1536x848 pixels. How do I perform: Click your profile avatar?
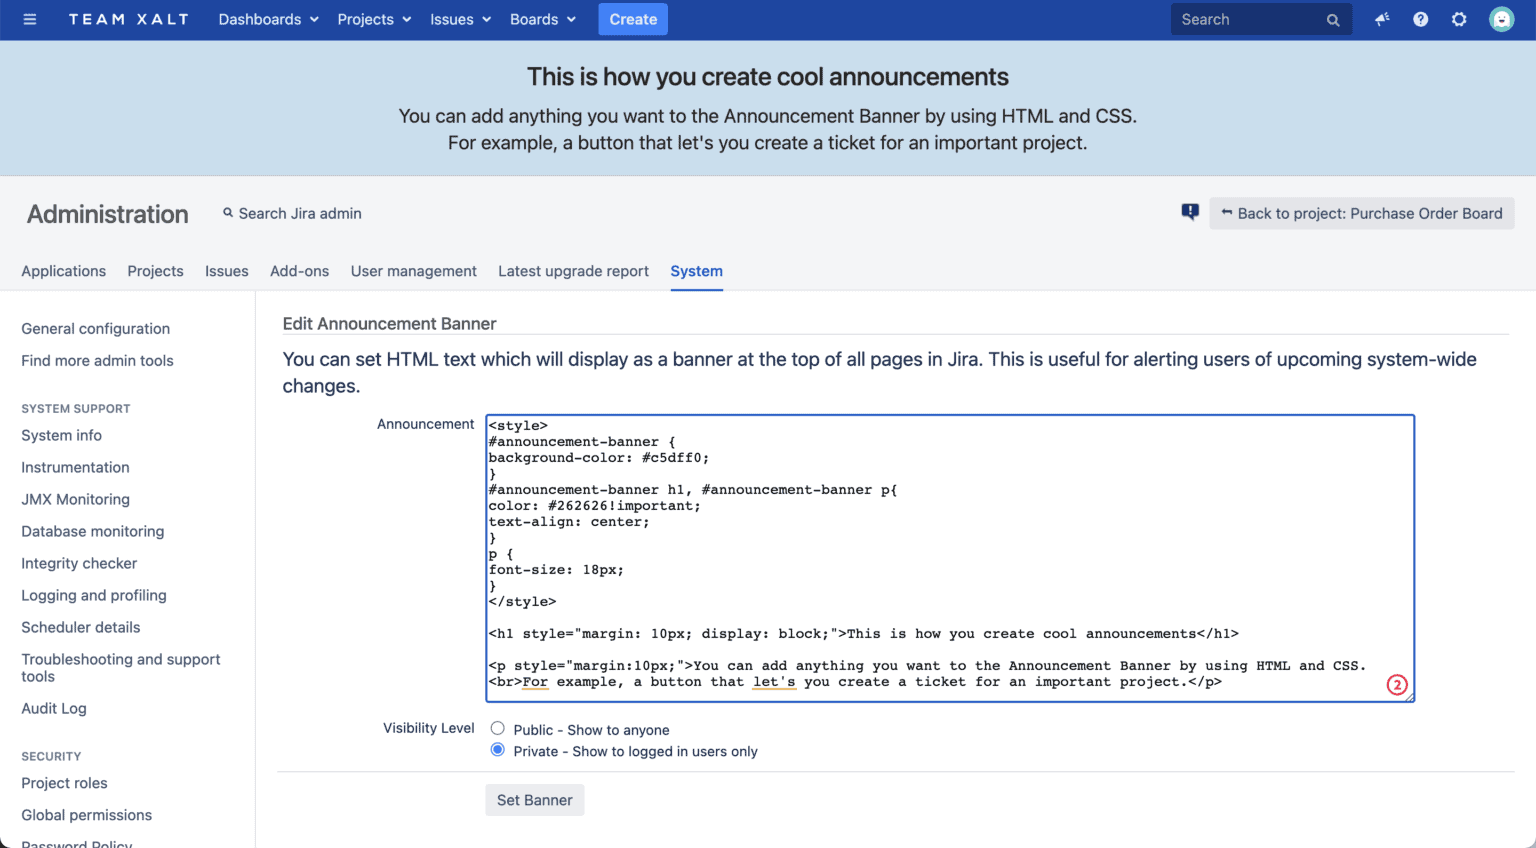click(x=1501, y=19)
